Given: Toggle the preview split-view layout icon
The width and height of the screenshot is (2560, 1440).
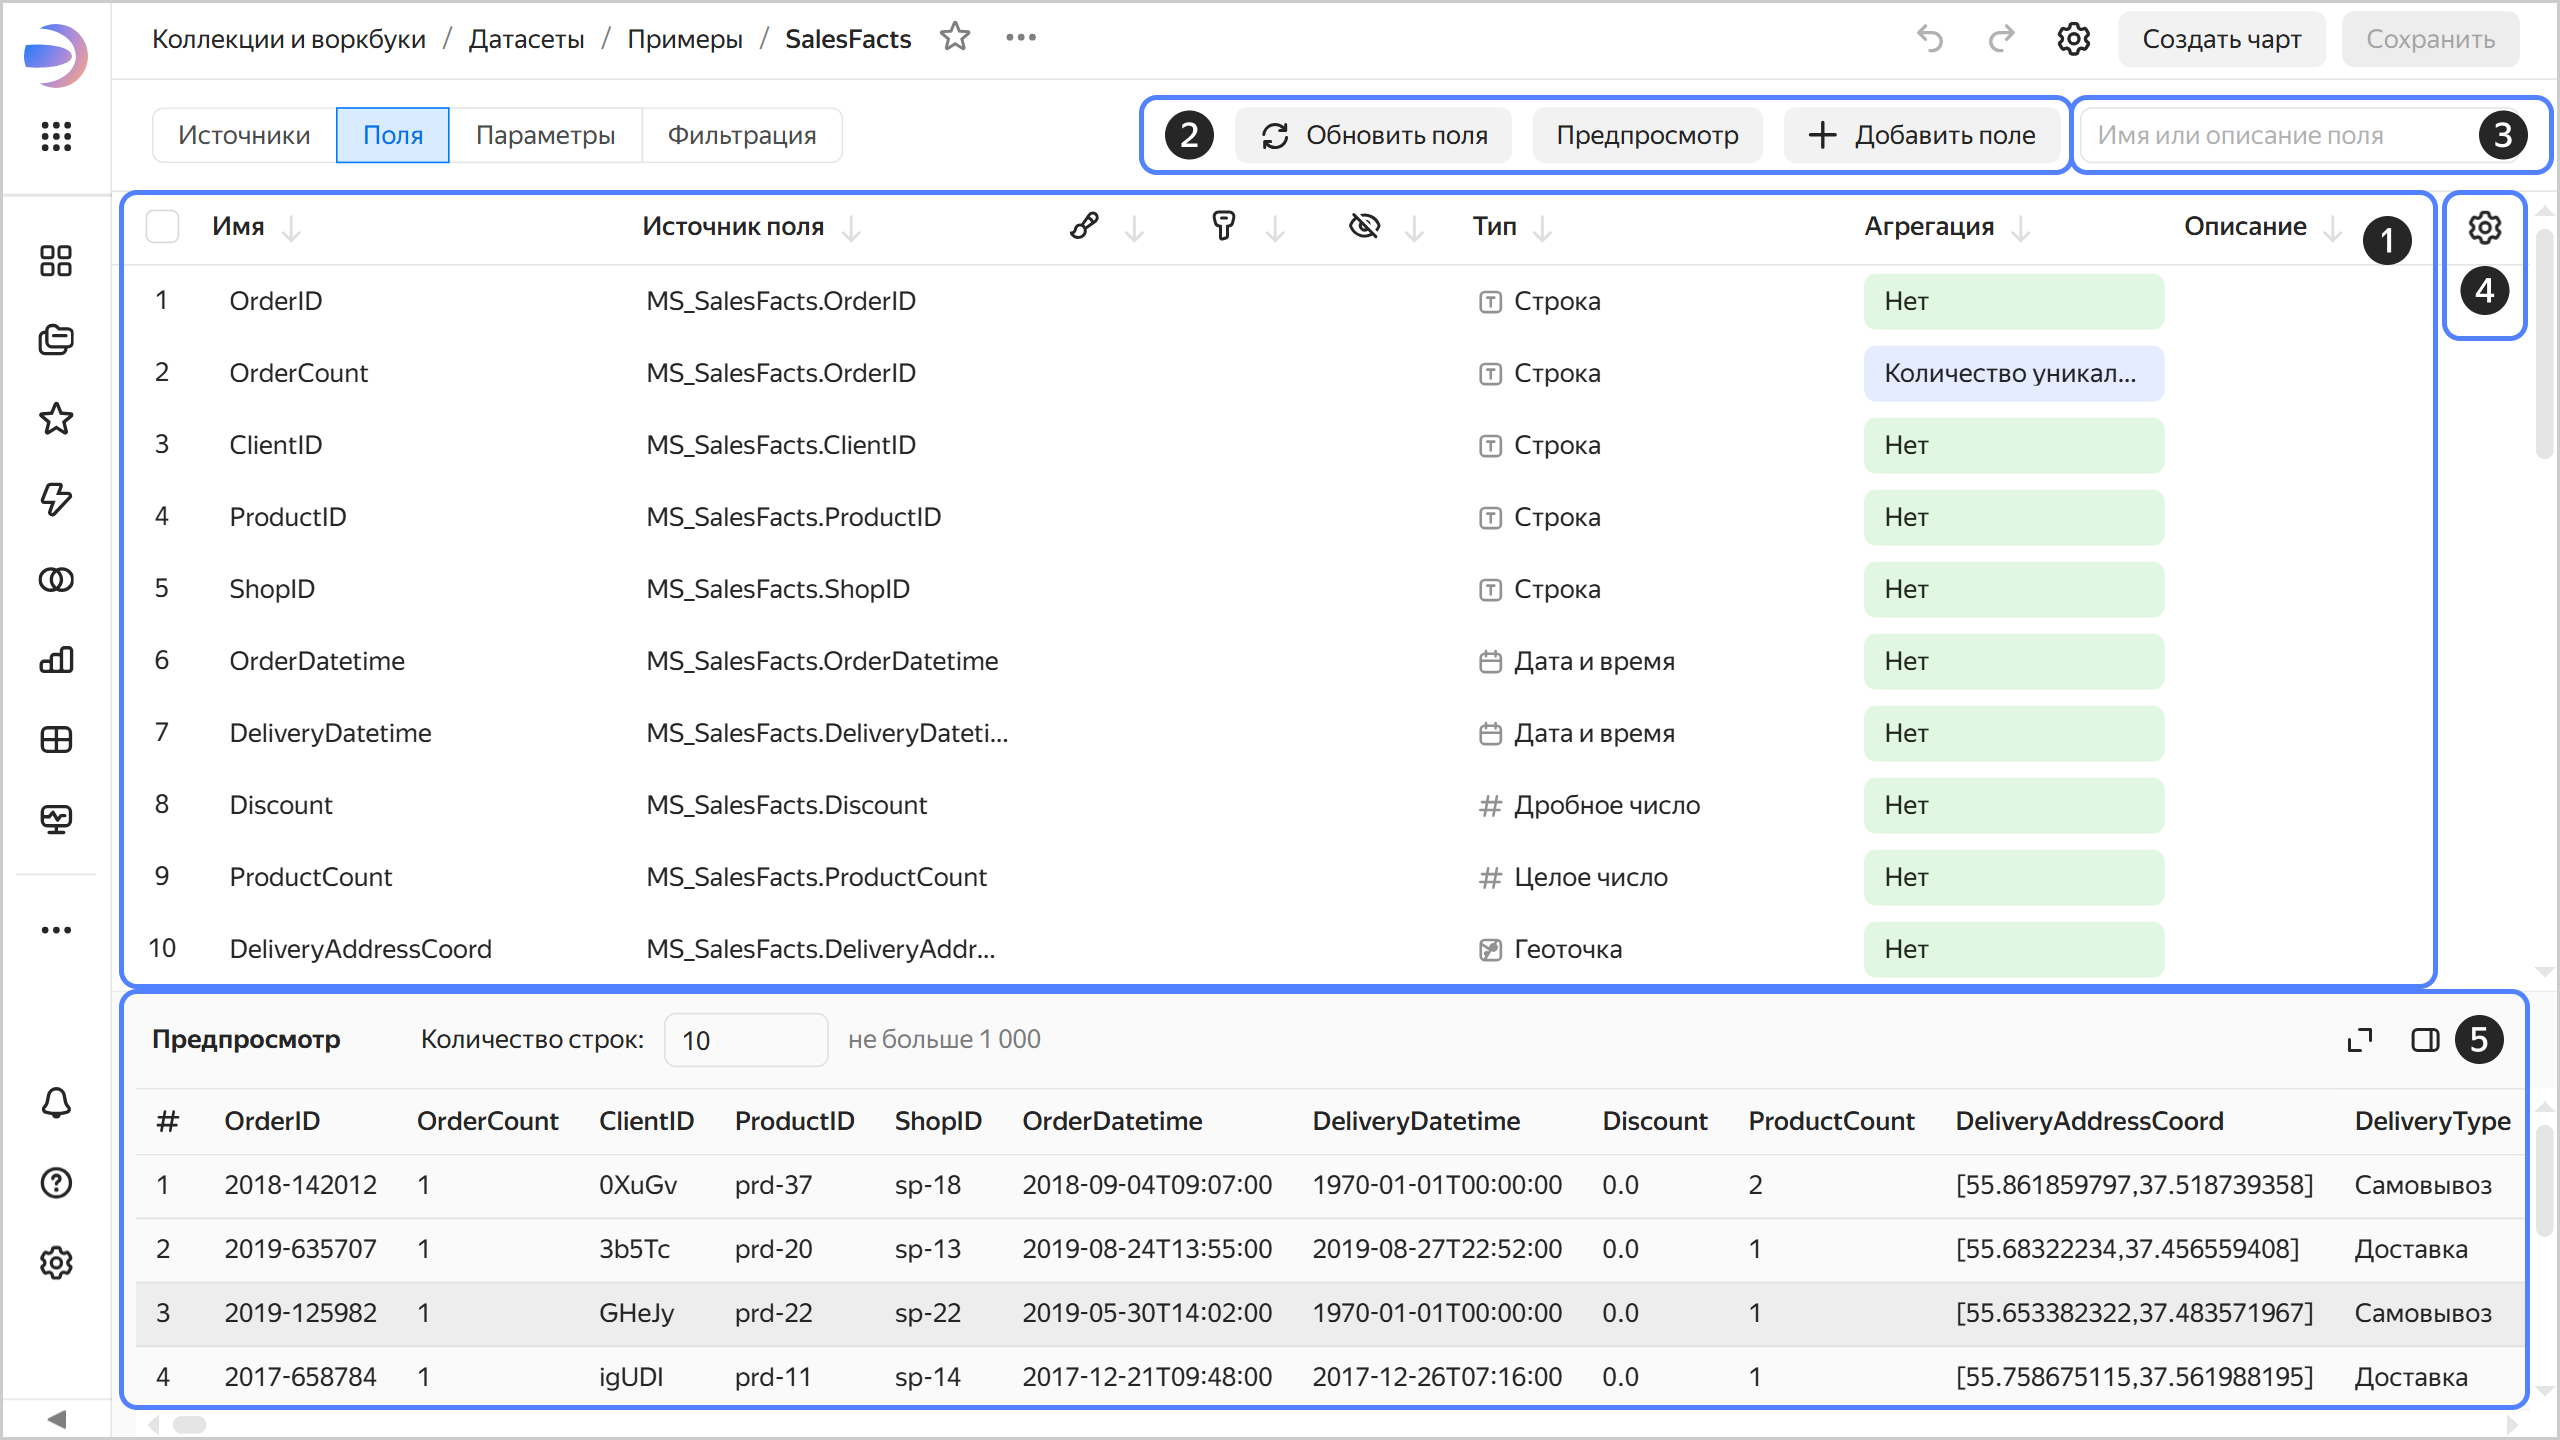Looking at the screenshot, I should (2424, 1040).
